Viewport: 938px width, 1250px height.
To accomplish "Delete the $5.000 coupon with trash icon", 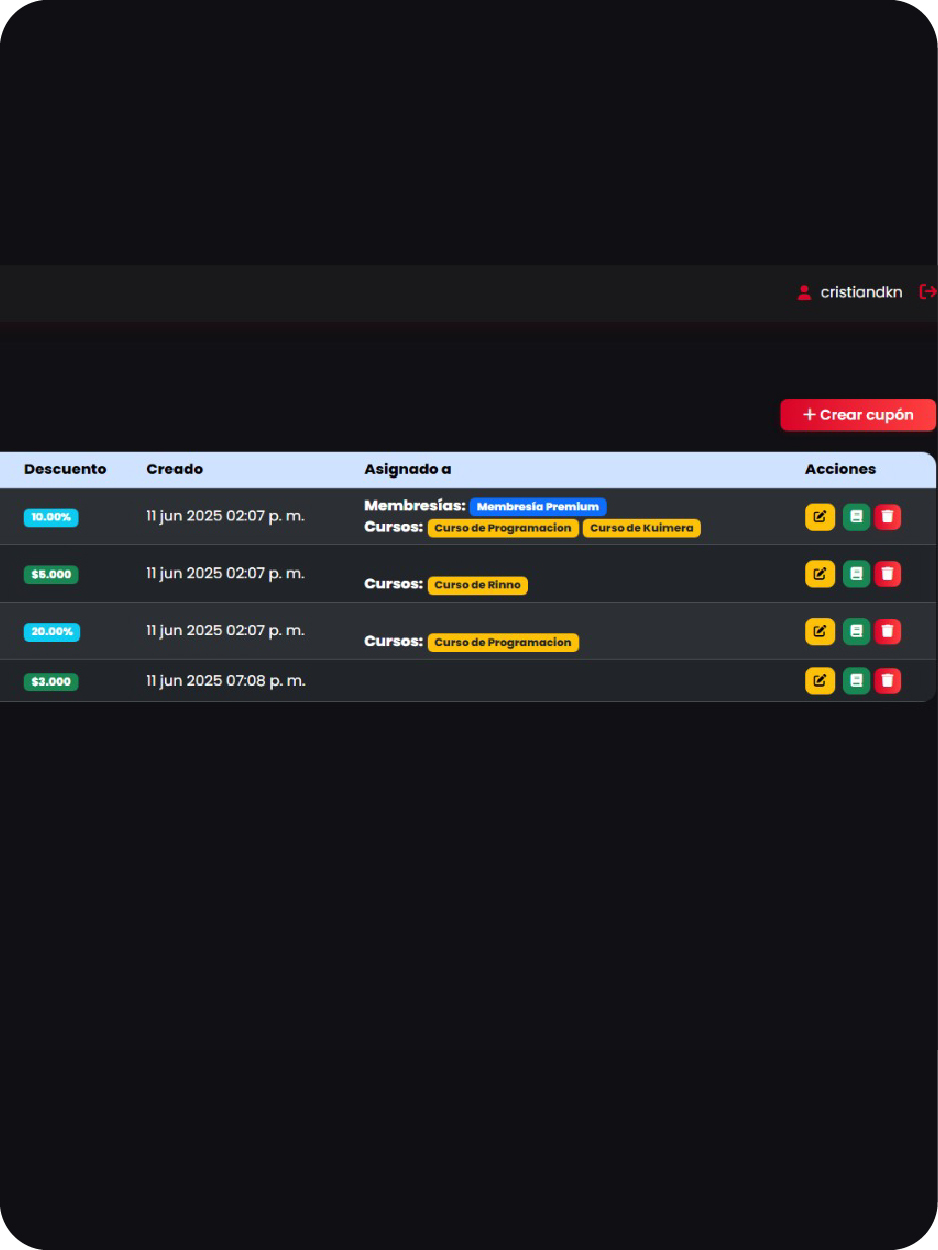I will (887, 574).
